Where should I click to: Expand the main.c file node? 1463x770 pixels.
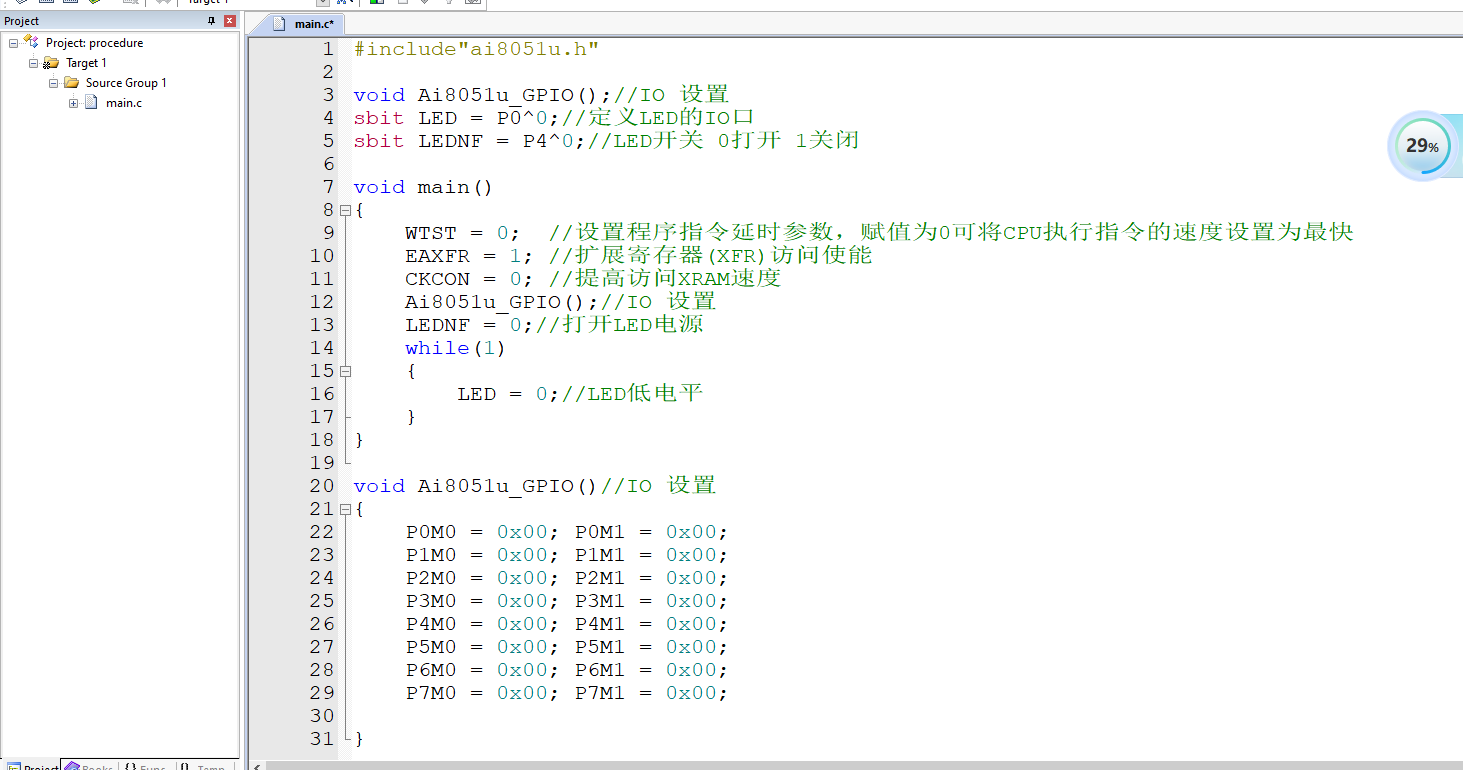coord(74,103)
